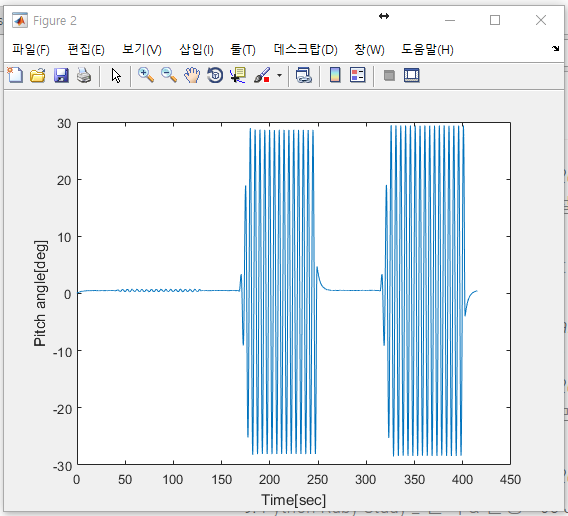Click the Pitch angle[deg] axis label
Viewport: 568px width, 516px height.
click(x=40, y=293)
